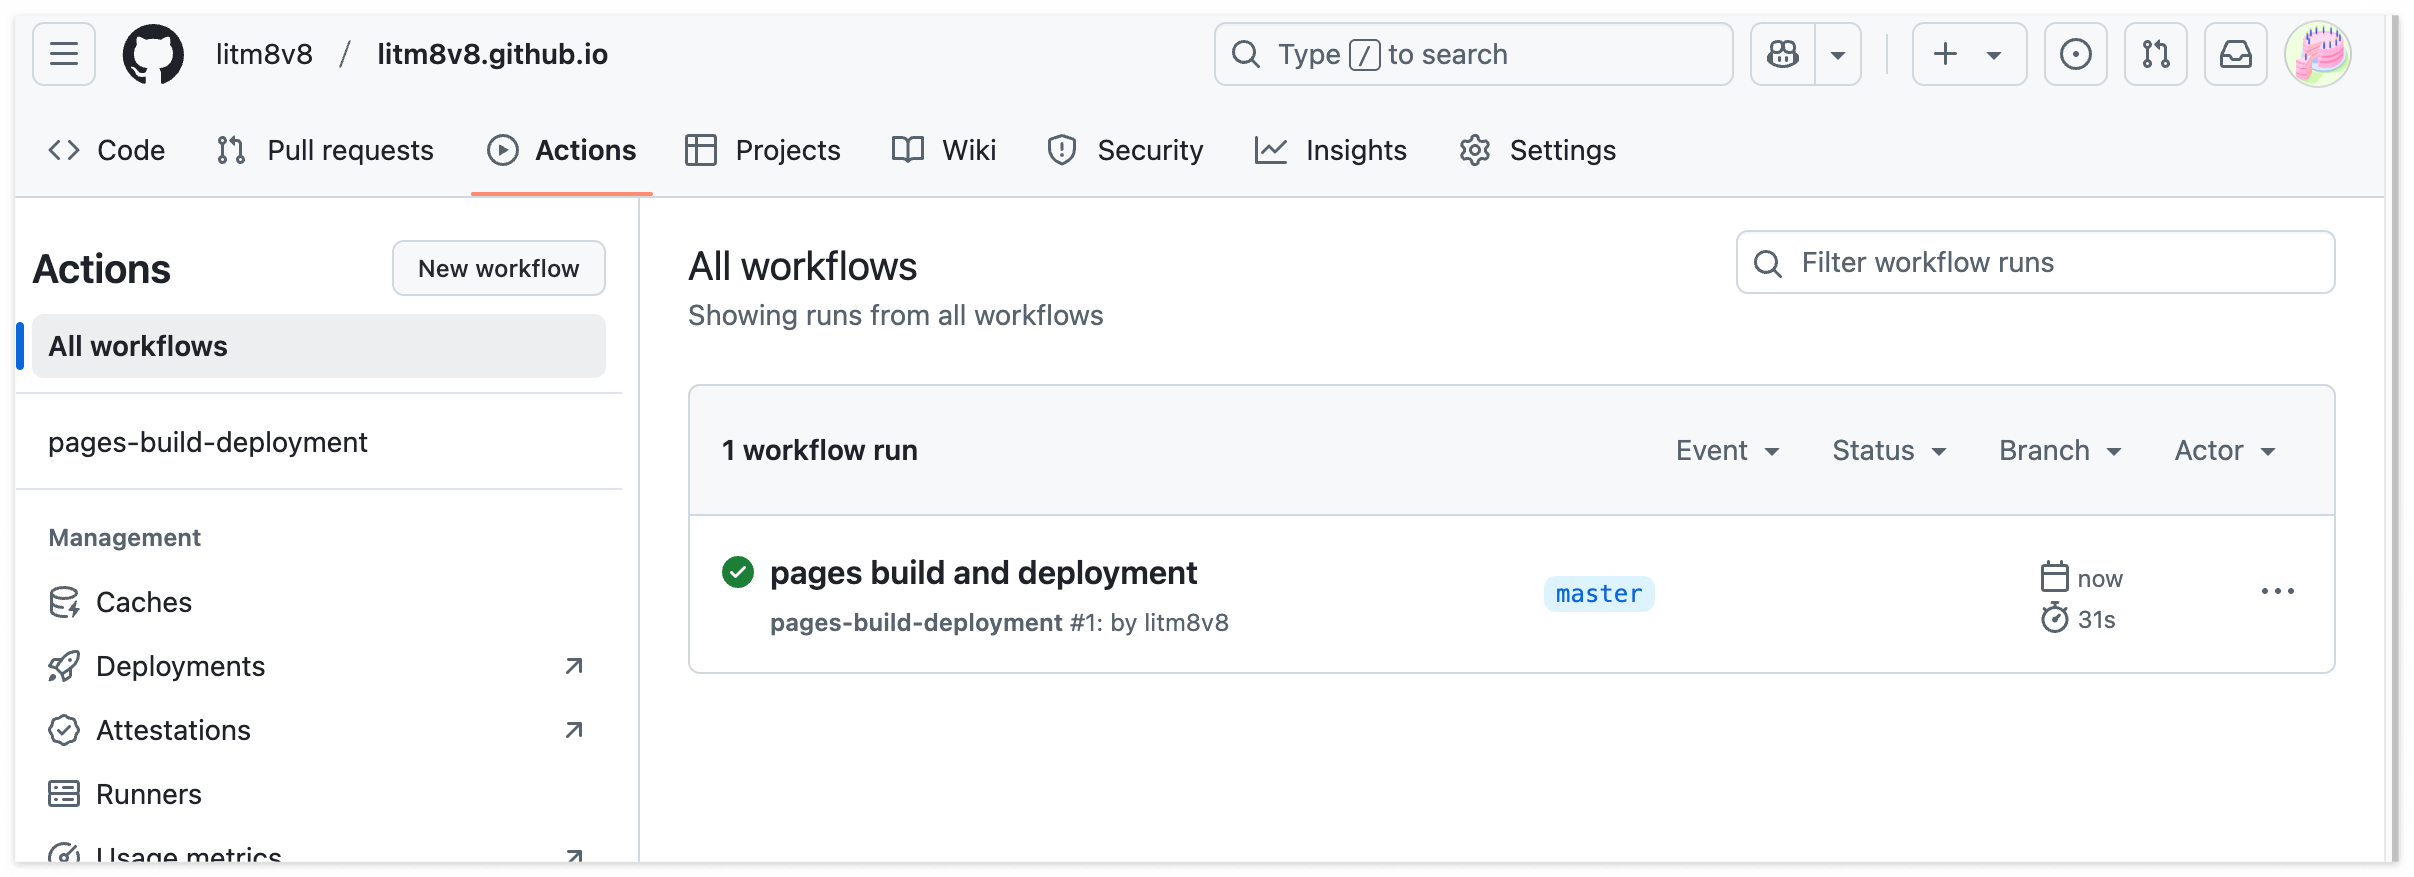Switch to the Code tab
The height and width of the screenshot is (877, 2414).
click(x=107, y=150)
